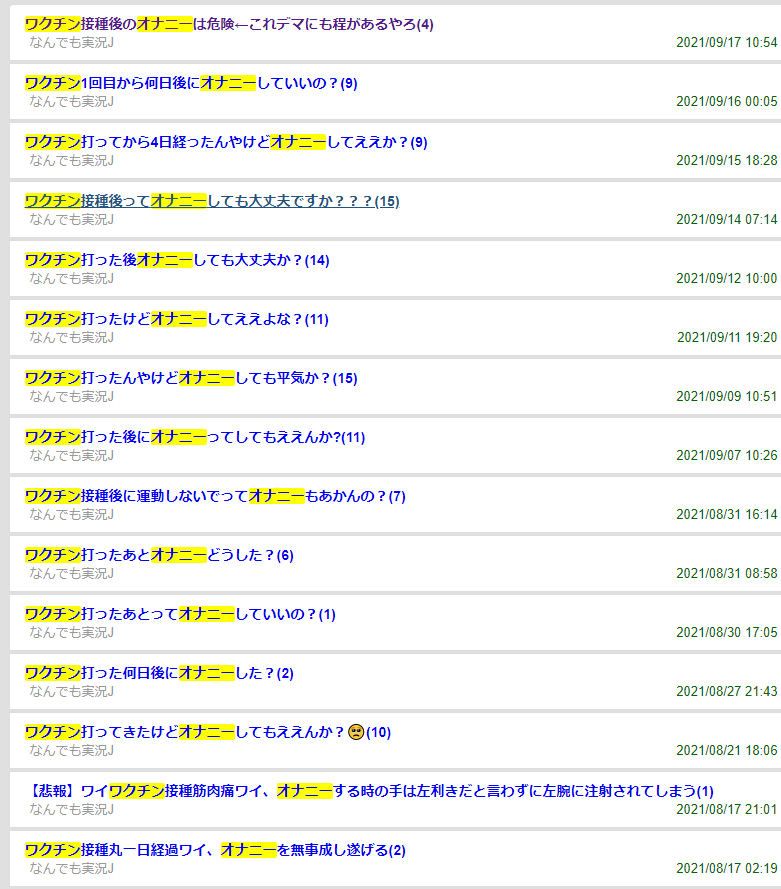Open thread posted 2021/09/09 10:51
The height and width of the screenshot is (889, 781).
[190, 378]
